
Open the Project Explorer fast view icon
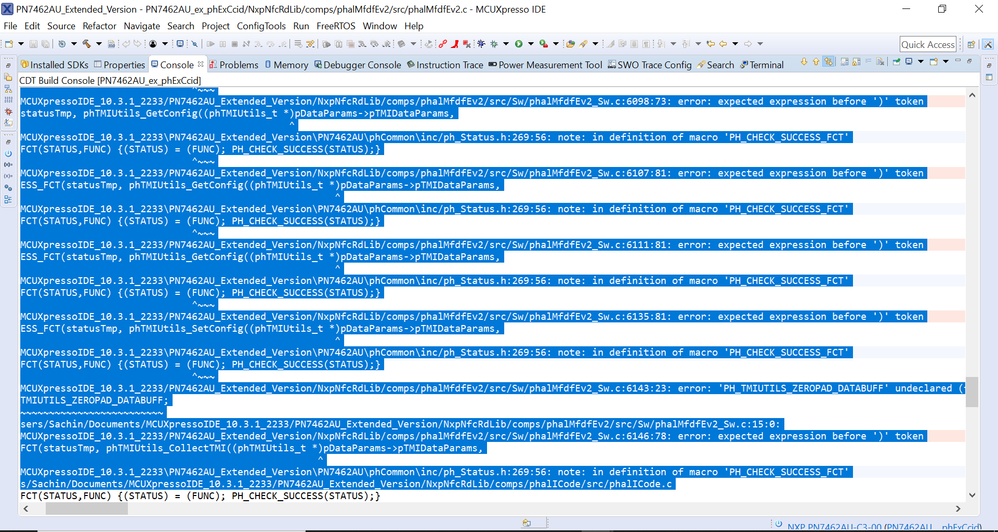8,77
